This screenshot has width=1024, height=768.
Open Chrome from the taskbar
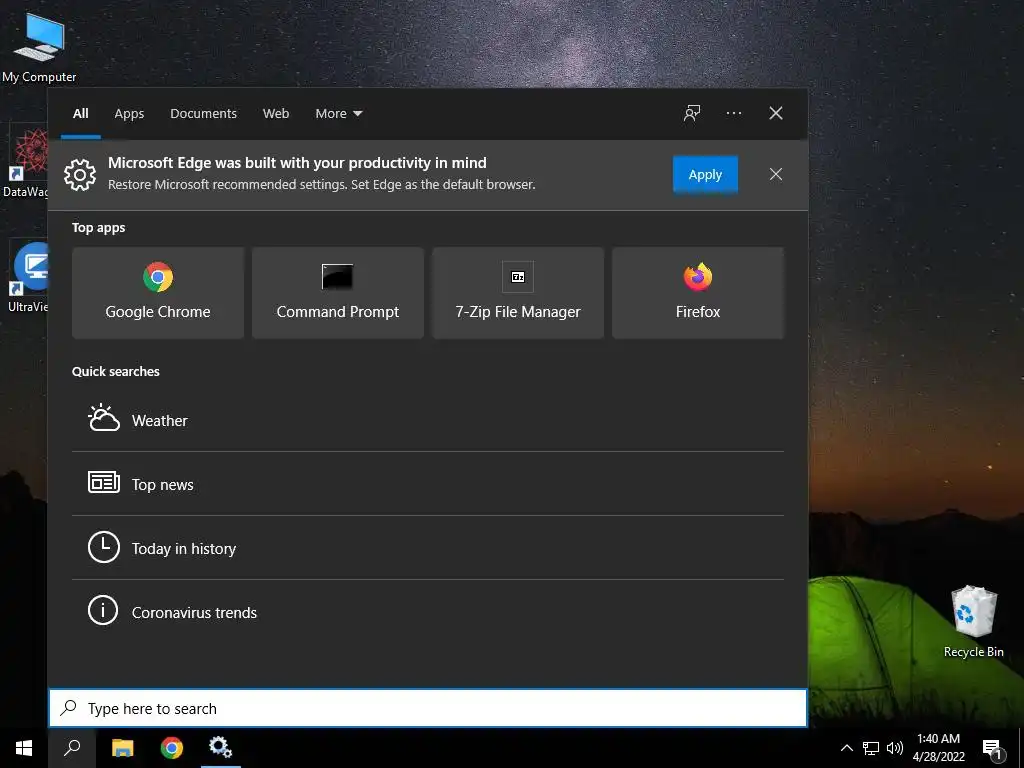click(172, 748)
